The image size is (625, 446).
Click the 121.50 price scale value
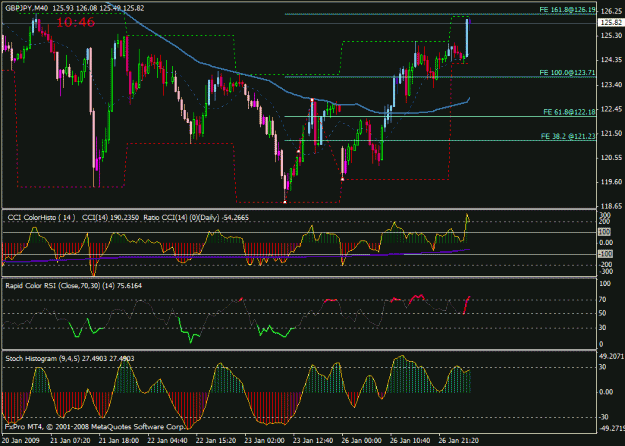tap(611, 134)
